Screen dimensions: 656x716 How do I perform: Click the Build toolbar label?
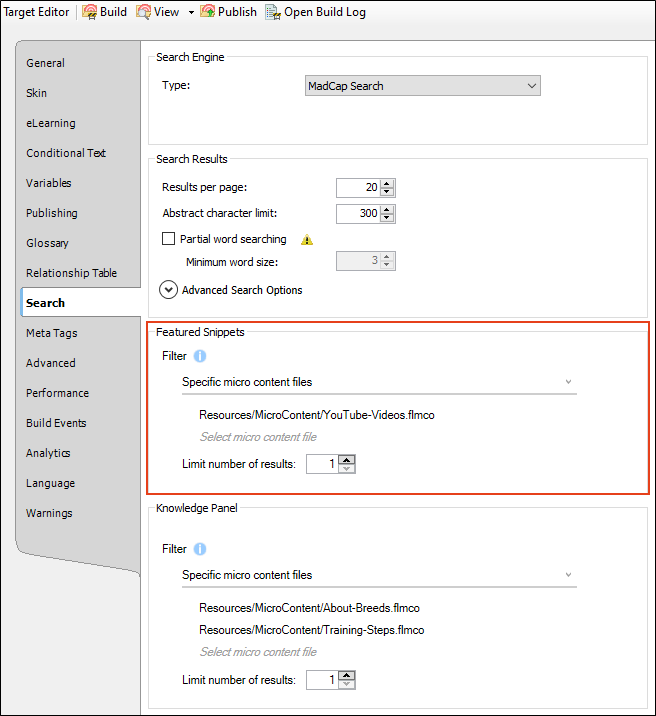tap(113, 12)
